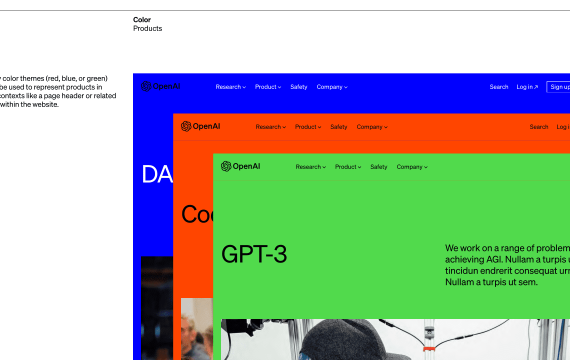Open Safety link in blue header

pyautogui.click(x=299, y=87)
